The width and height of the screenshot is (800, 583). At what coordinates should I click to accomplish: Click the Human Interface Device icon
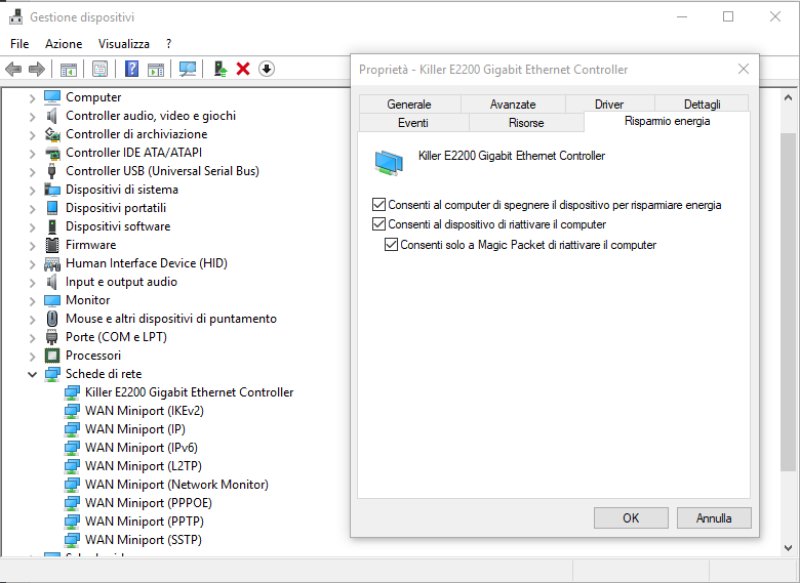tap(52, 263)
